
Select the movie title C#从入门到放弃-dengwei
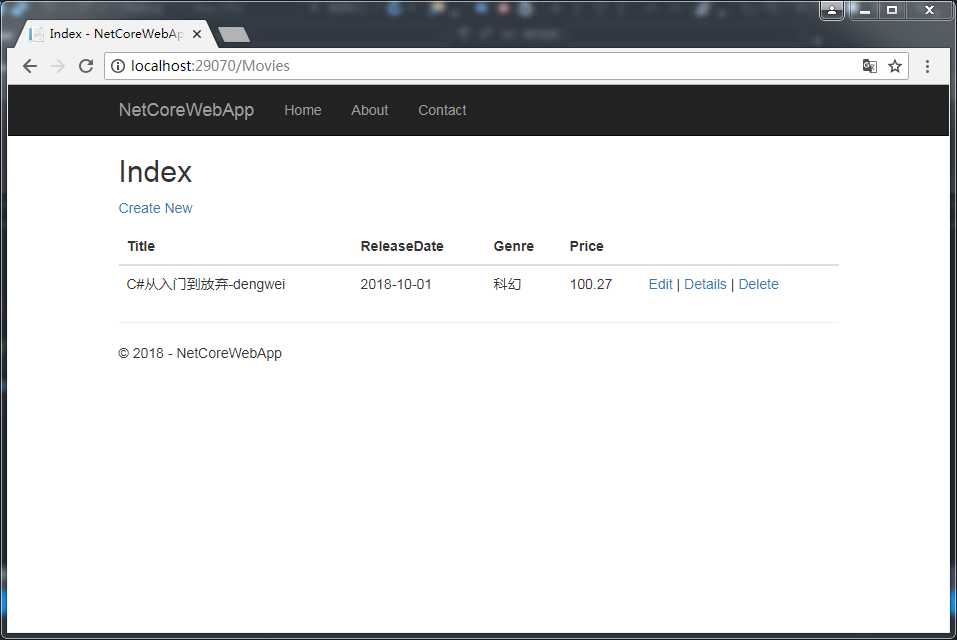pos(206,284)
